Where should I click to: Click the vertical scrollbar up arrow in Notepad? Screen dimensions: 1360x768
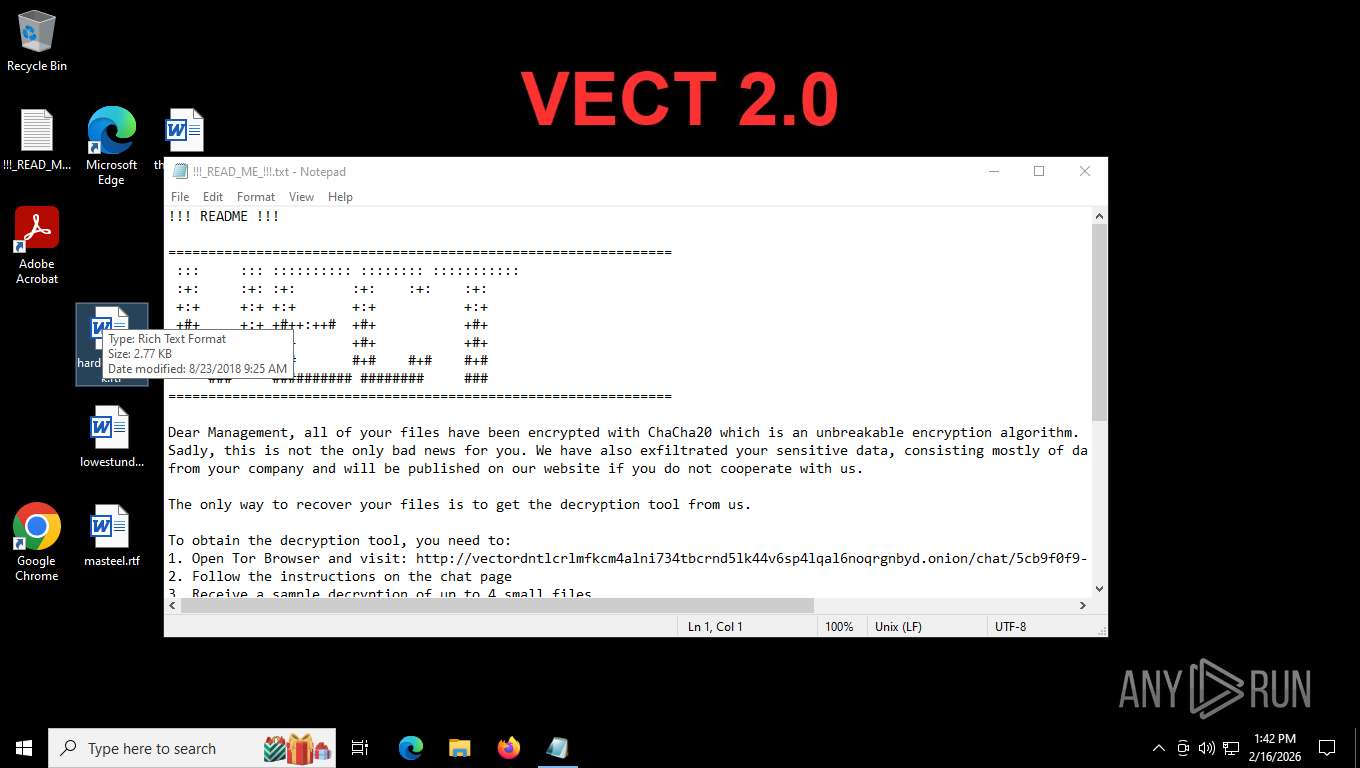click(x=1099, y=216)
